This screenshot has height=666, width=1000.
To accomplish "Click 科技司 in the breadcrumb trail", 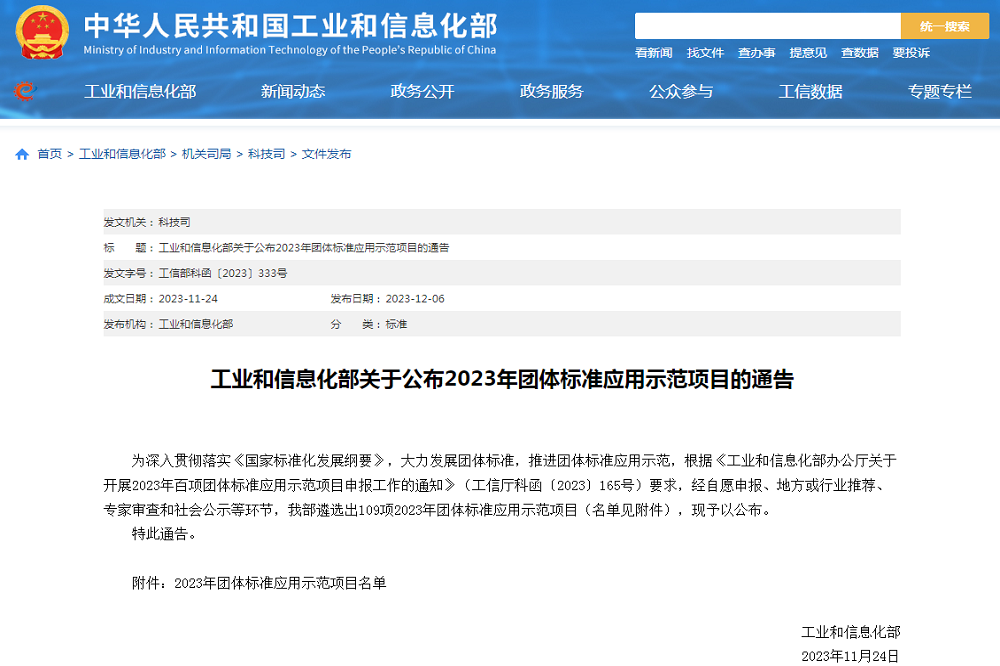I will tap(266, 154).
